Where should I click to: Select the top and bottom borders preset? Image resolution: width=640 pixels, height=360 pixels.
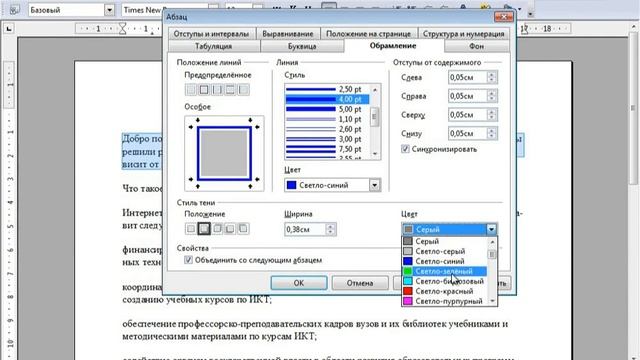230,89
